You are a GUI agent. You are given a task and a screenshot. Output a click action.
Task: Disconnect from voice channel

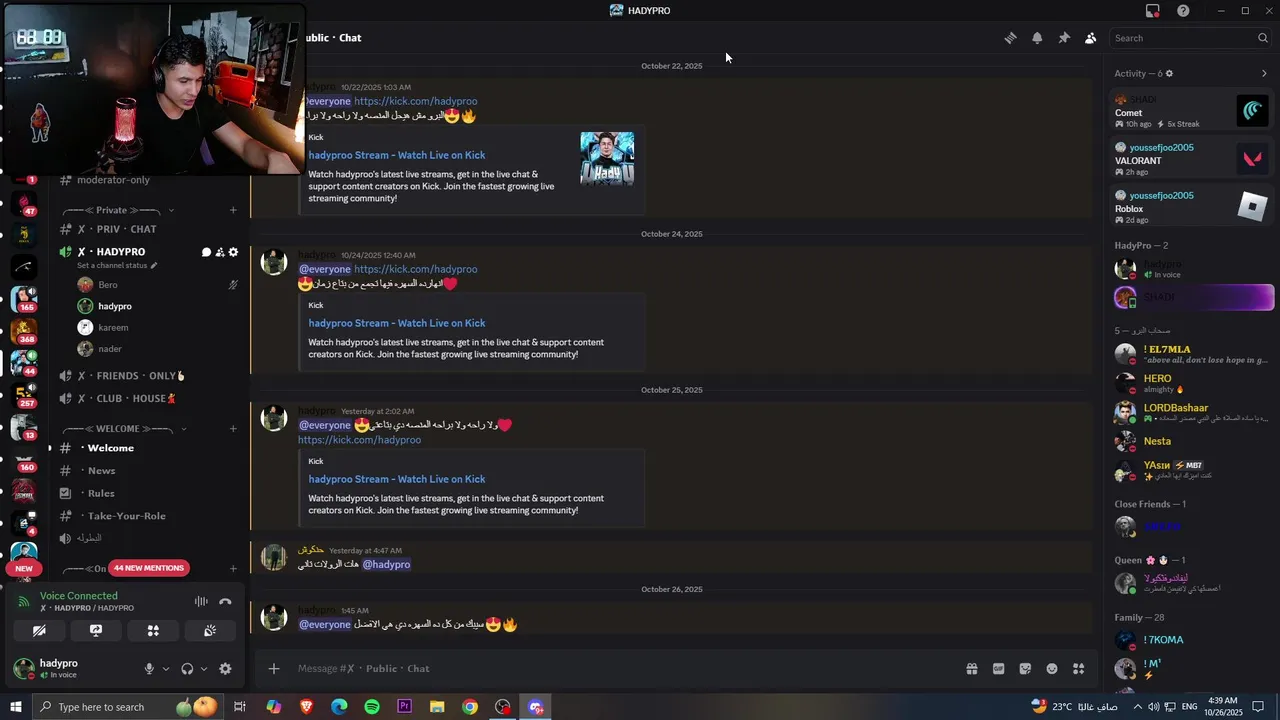[225, 601]
